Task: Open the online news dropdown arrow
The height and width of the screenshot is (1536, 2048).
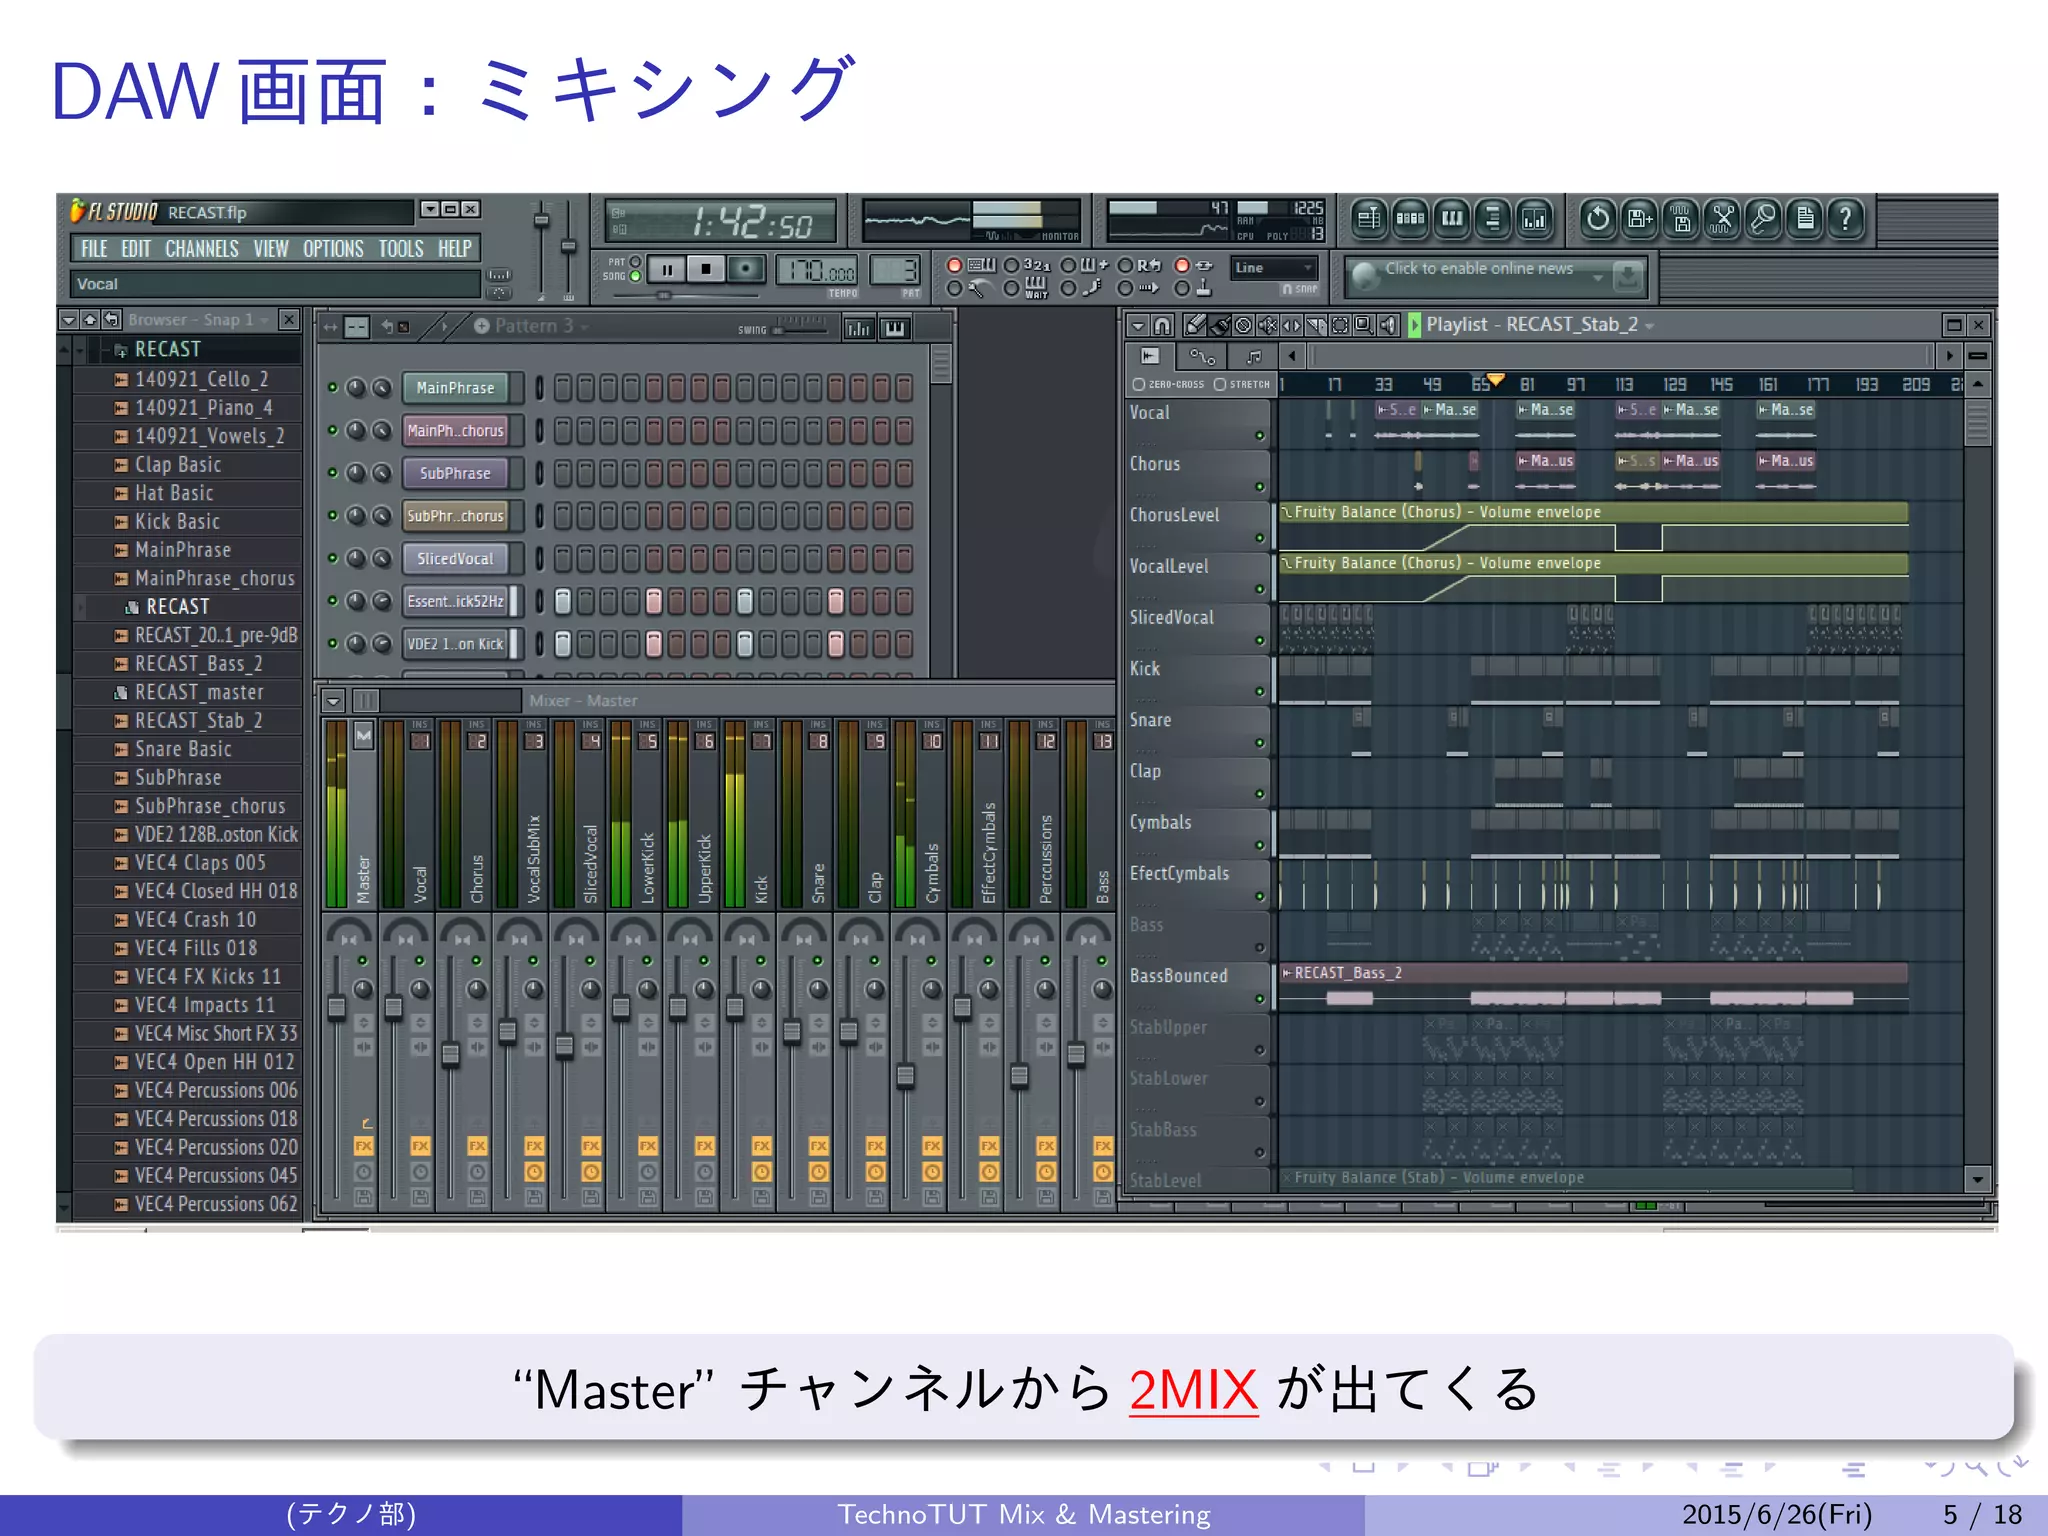Action: coord(1597,277)
